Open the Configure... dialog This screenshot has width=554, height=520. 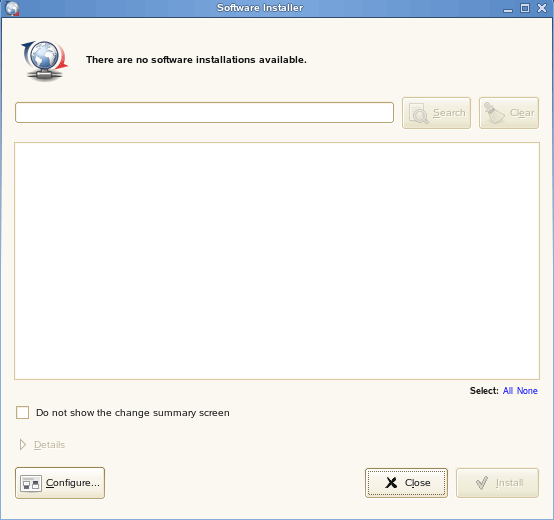(60, 483)
